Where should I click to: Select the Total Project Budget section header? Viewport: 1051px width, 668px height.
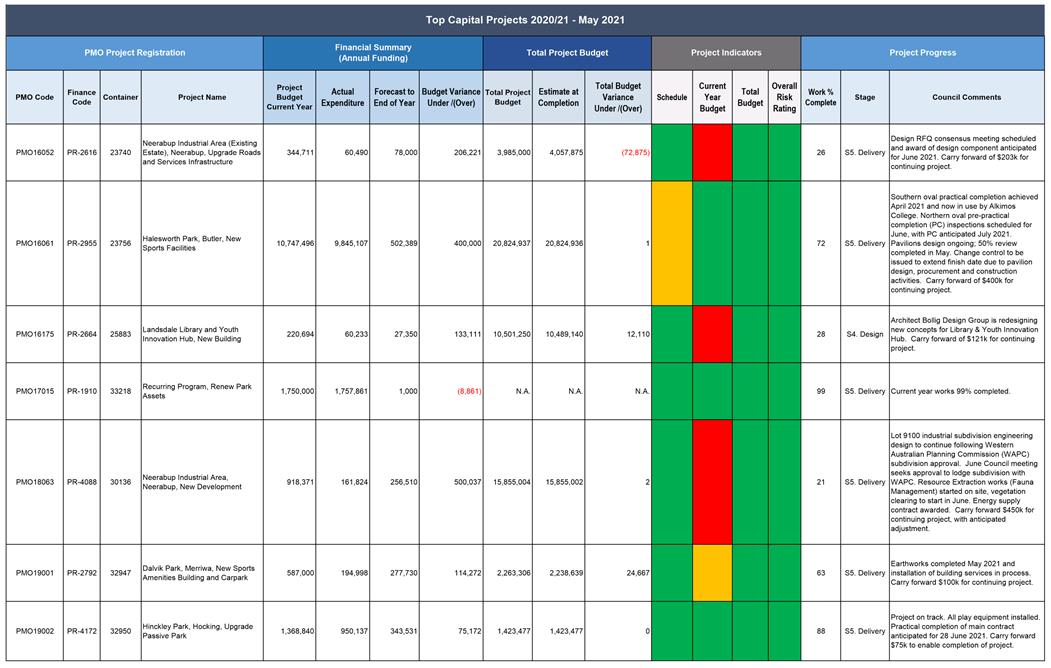567,53
